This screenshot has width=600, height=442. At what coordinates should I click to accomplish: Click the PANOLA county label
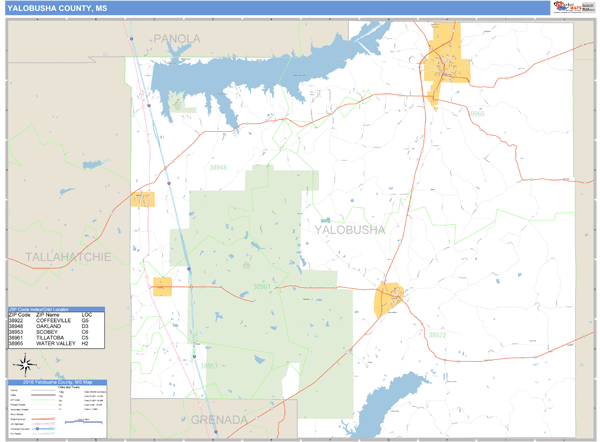point(177,38)
